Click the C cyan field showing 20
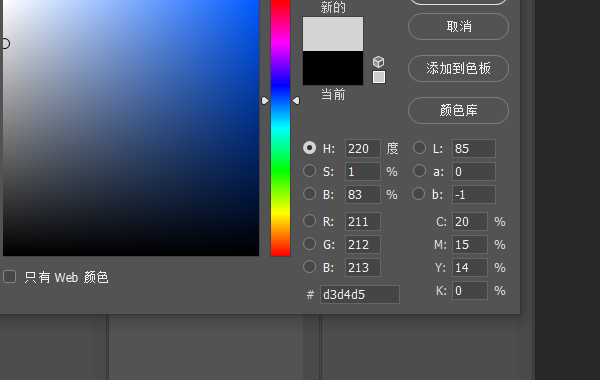This screenshot has width=600, height=380. (x=470, y=222)
